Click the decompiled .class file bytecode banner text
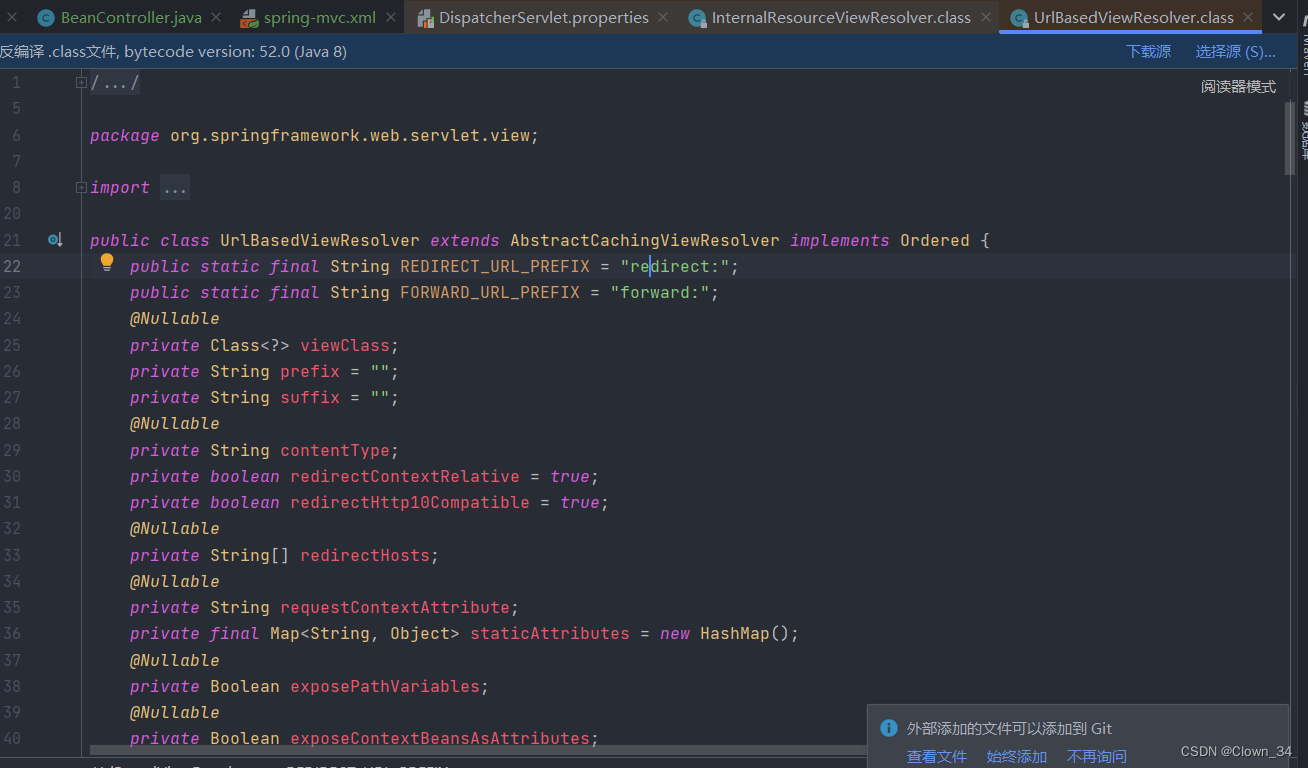The width and height of the screenshot is (1308, 768). click(x=174, y=52)
